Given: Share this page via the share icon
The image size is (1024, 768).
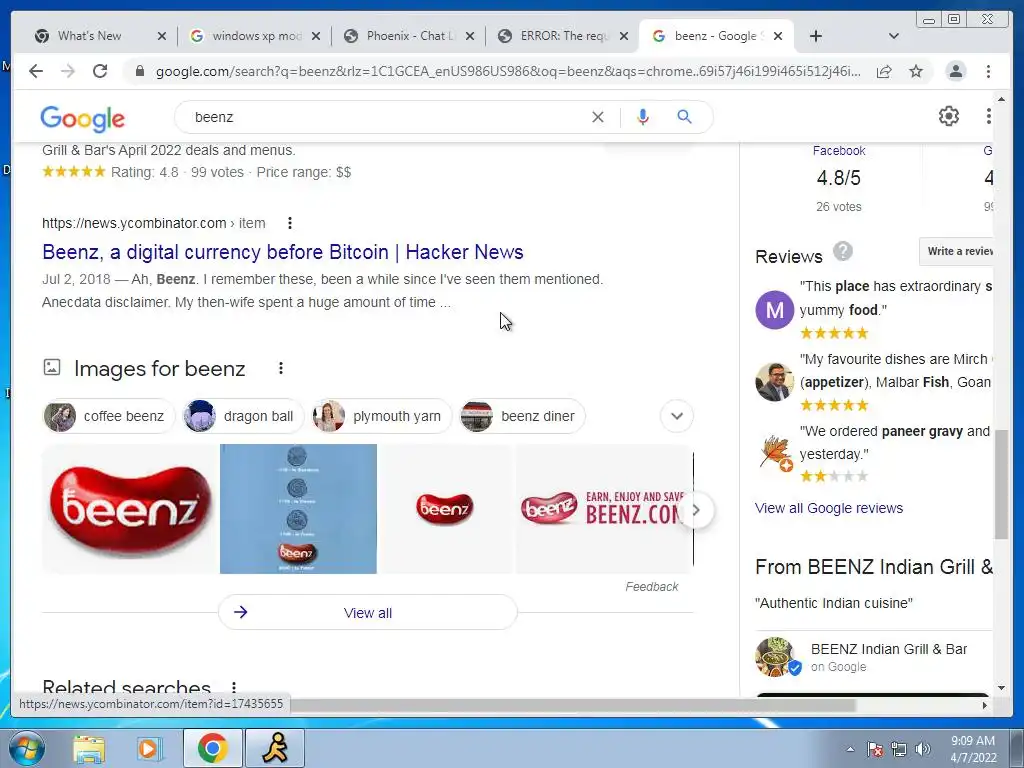Looking at the screenshot, I should 884,71.
